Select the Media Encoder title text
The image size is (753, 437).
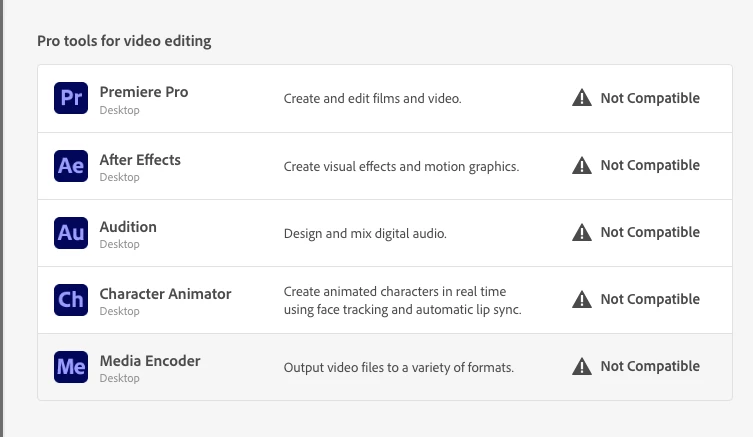click(150, 361)
